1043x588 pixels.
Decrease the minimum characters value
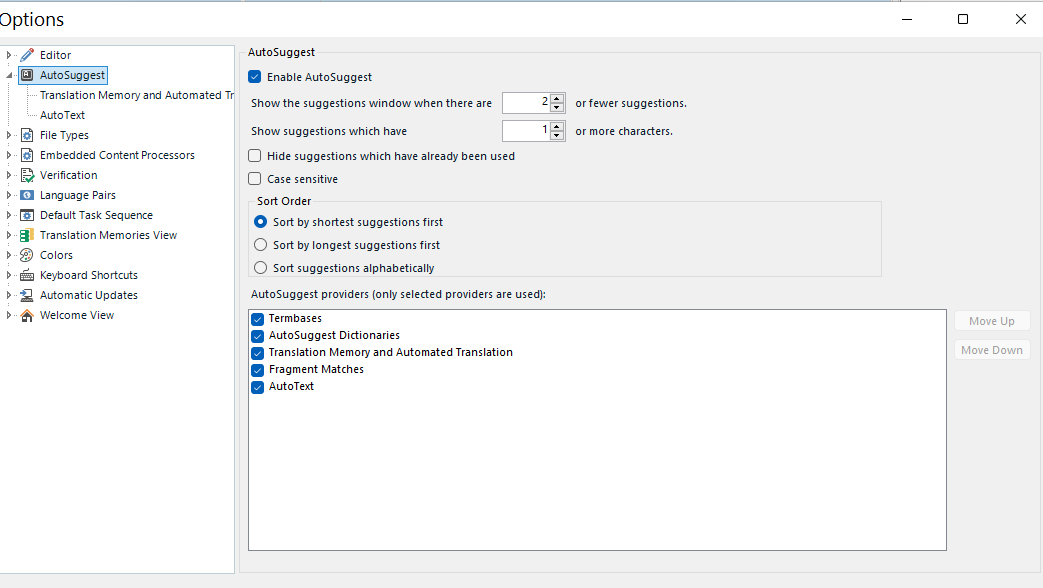pos(557,136)
